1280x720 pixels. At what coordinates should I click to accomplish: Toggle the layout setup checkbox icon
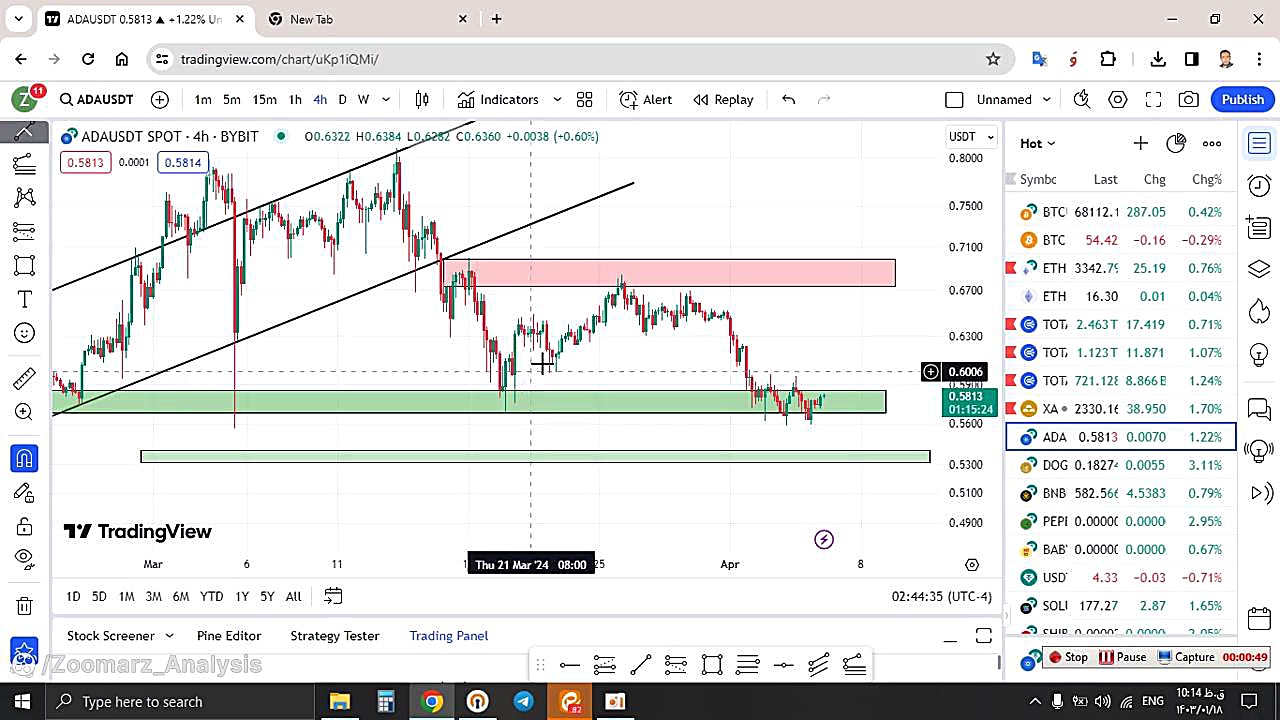point(954,99)
